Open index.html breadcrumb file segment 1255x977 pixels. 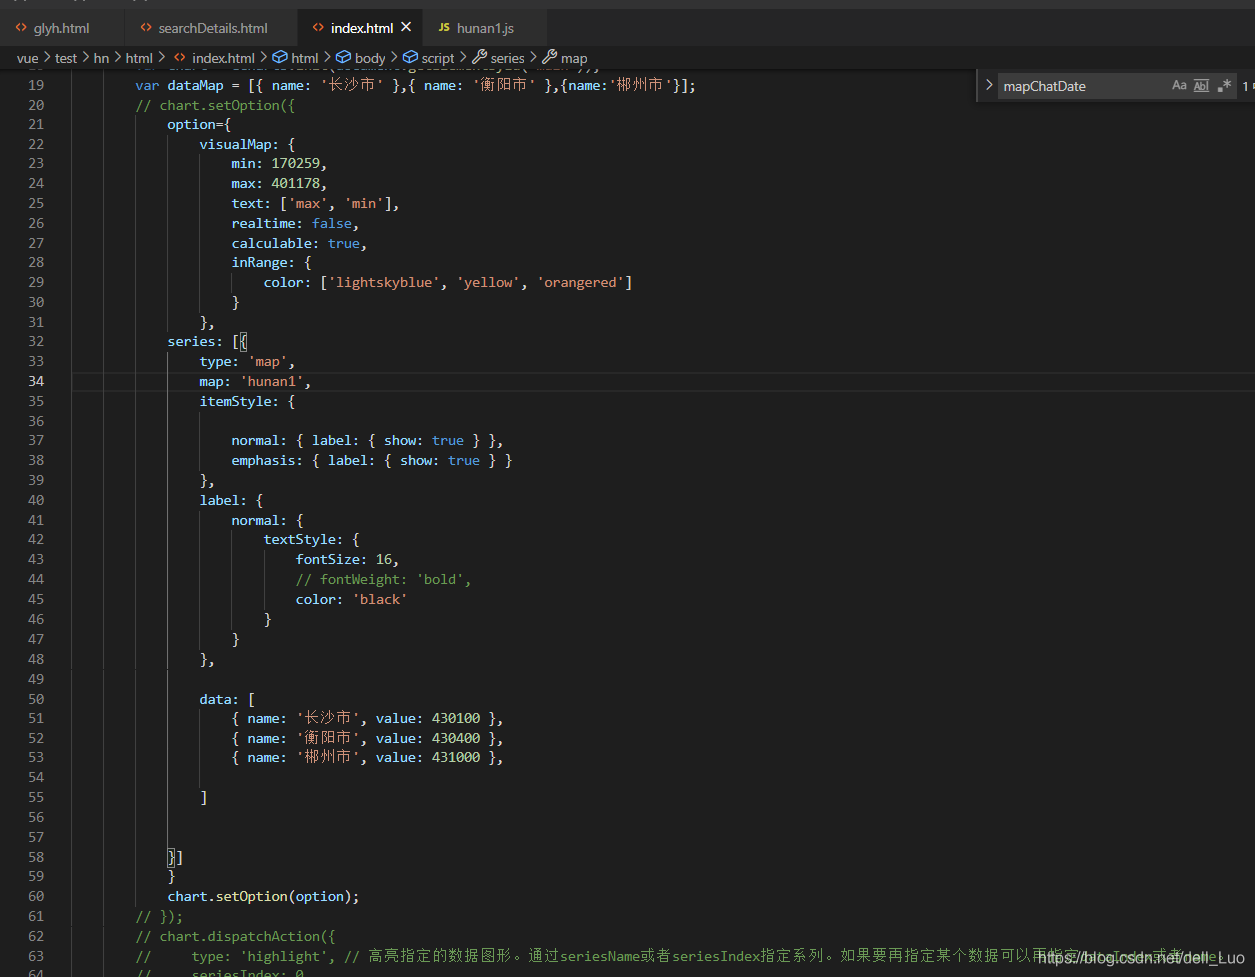click(223, 58)
